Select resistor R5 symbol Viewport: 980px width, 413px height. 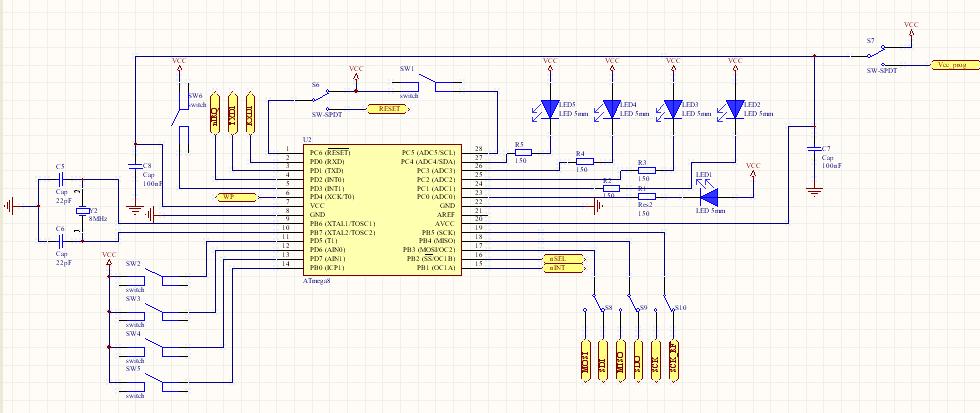[522, 152]
